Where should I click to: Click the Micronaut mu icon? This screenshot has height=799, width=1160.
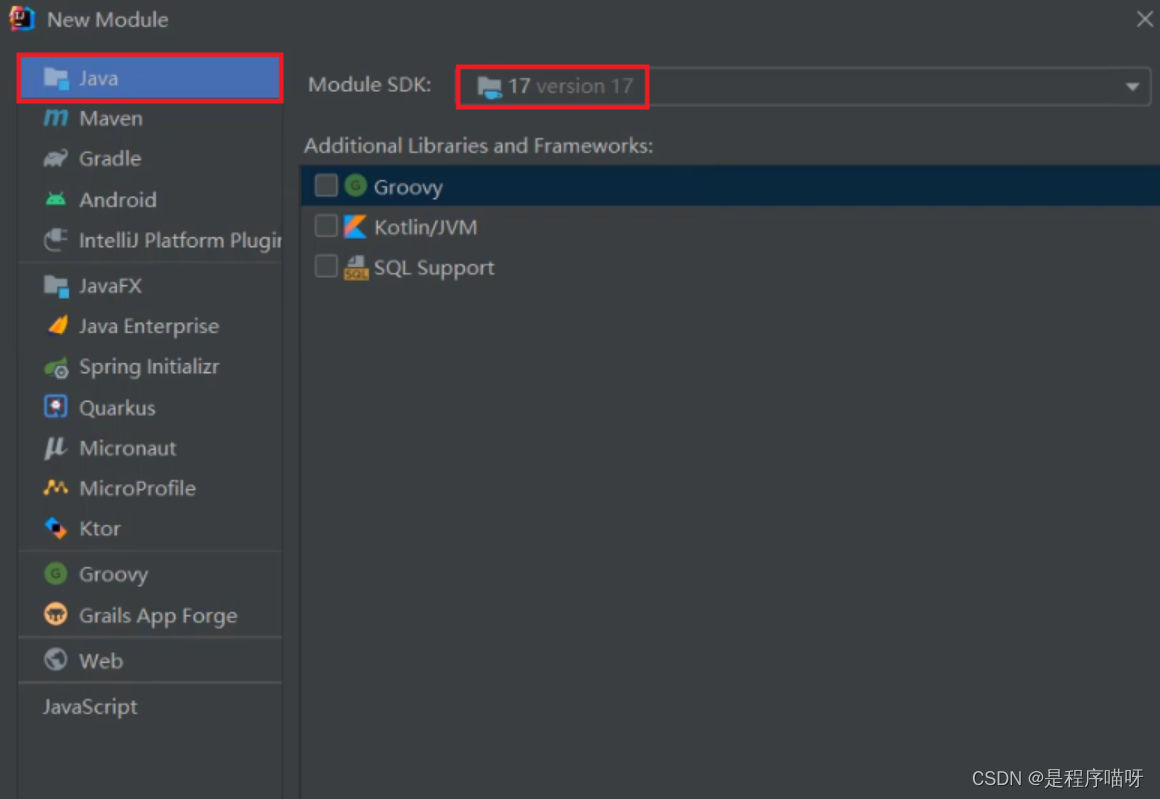(56, 448)
